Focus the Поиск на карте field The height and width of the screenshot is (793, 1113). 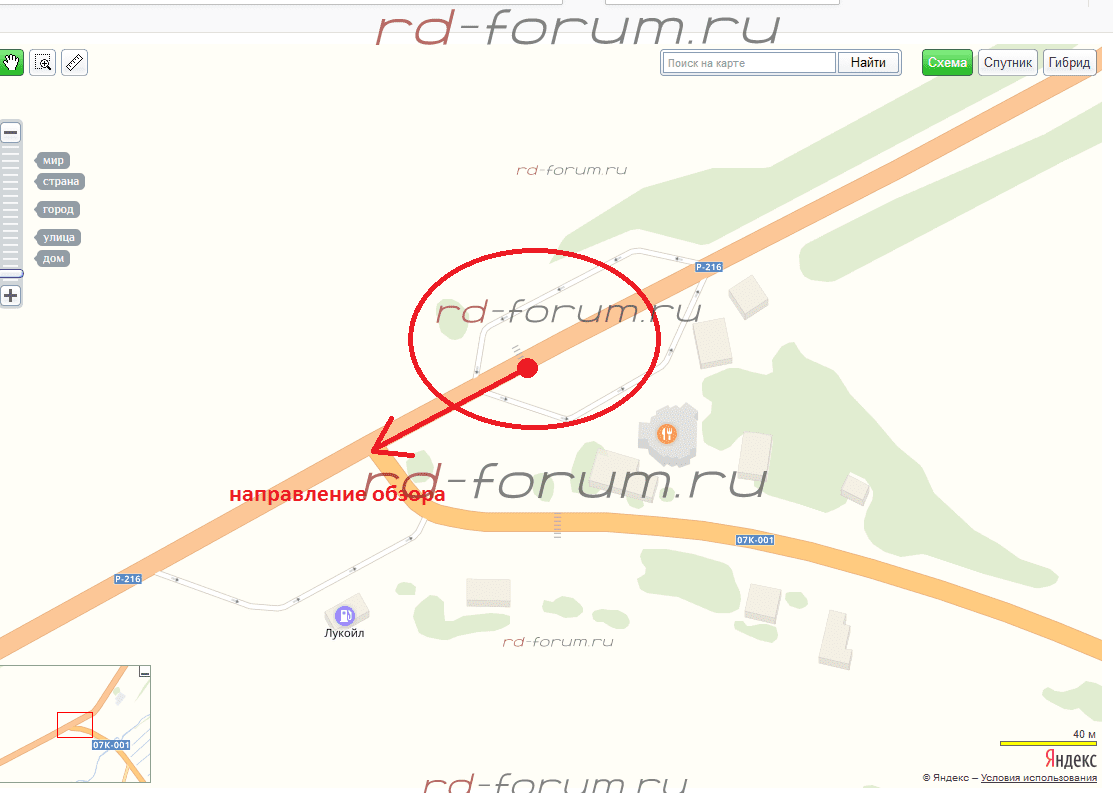750,62
